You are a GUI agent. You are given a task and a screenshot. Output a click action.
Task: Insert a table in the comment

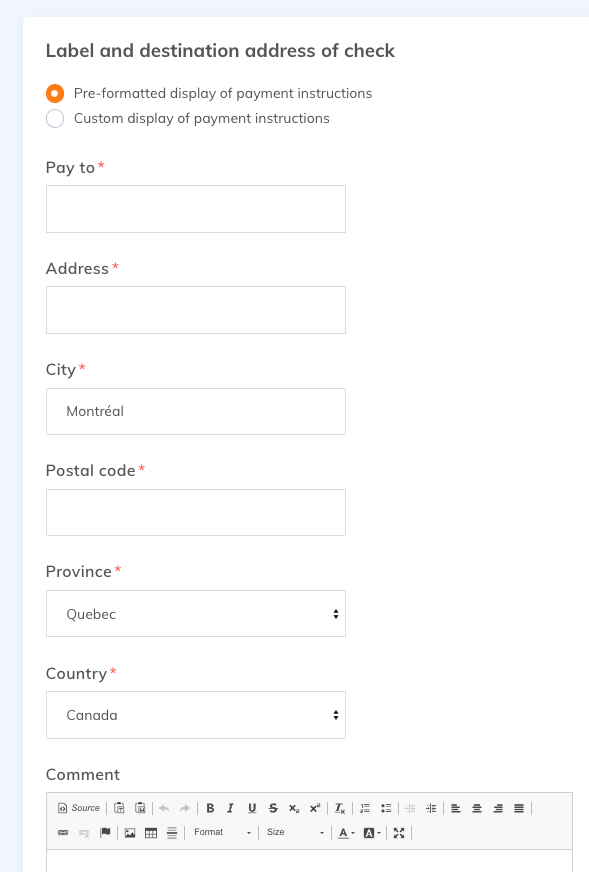(x=151, y=833)
